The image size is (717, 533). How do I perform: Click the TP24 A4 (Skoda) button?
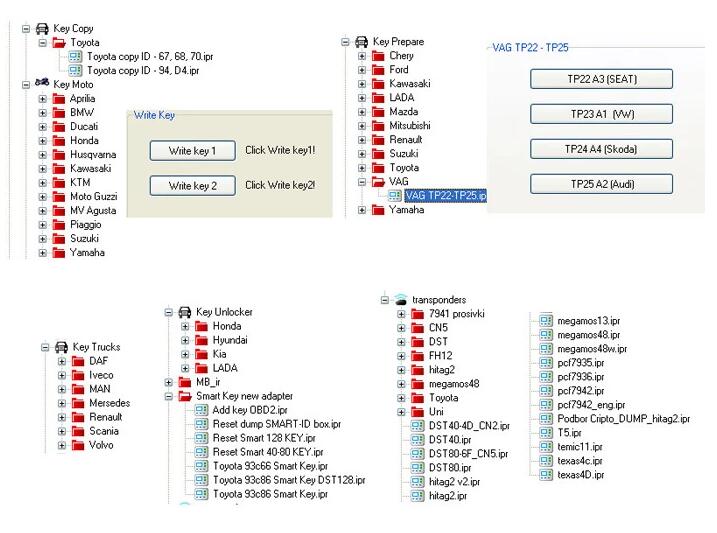coord(601,149)
